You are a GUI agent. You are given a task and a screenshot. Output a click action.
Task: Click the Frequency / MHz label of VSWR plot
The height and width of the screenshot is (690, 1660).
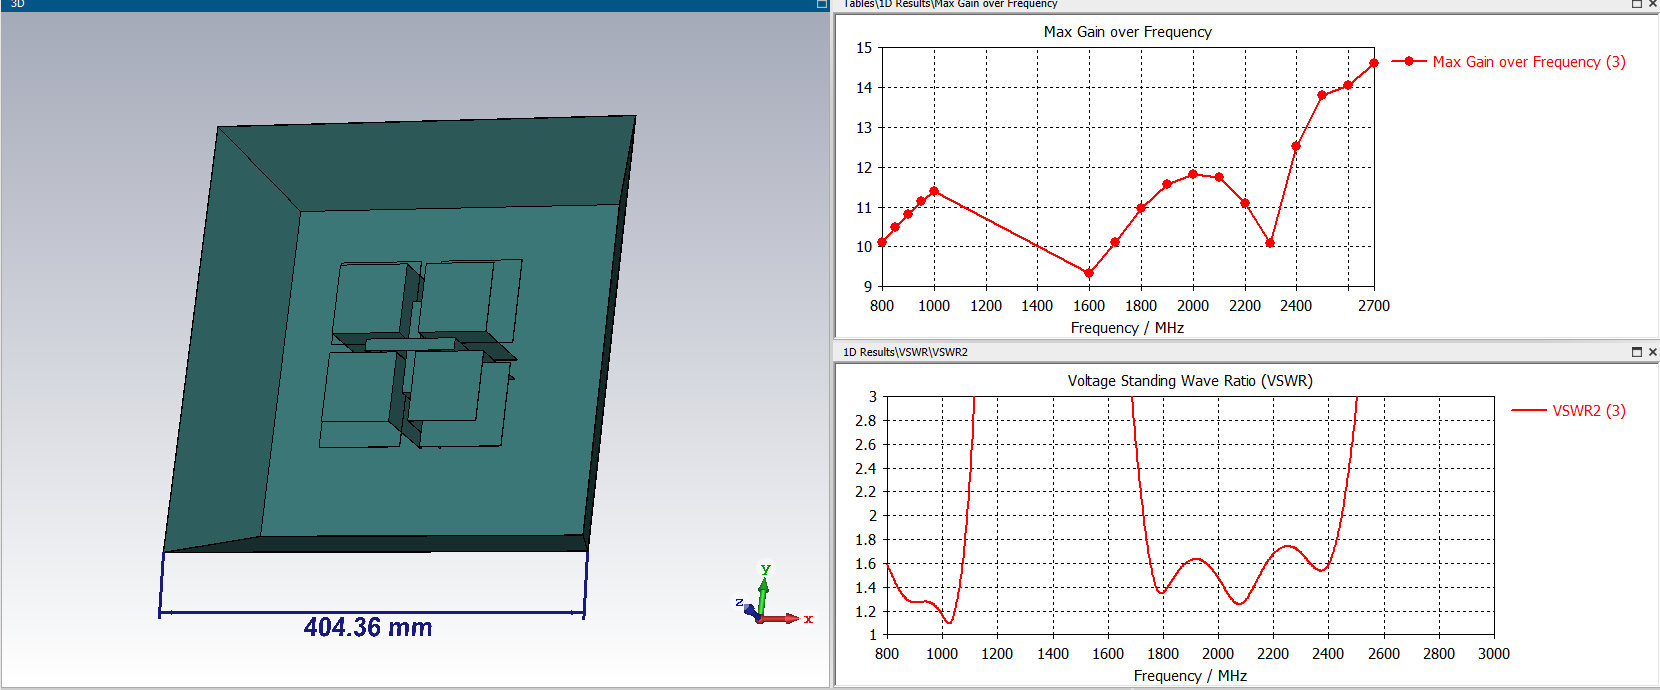pos(1190,676)
